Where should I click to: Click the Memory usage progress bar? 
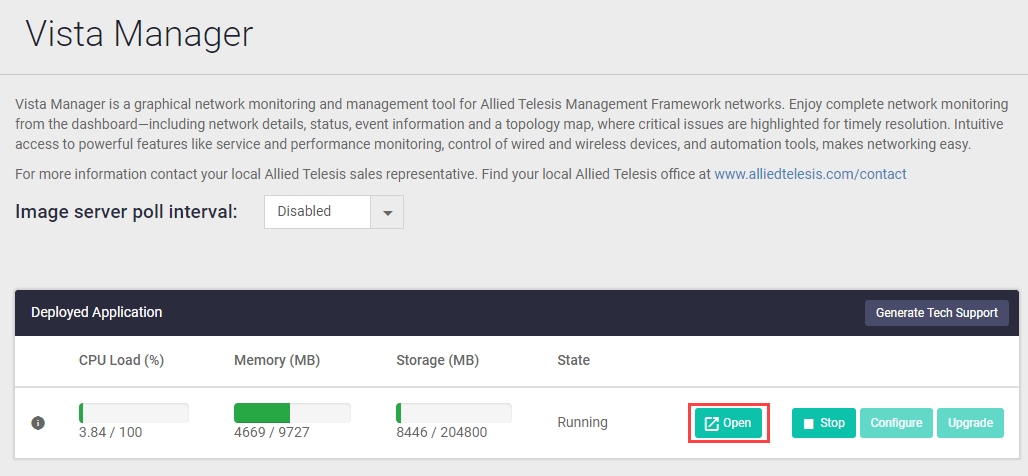(x=292, y=413)
